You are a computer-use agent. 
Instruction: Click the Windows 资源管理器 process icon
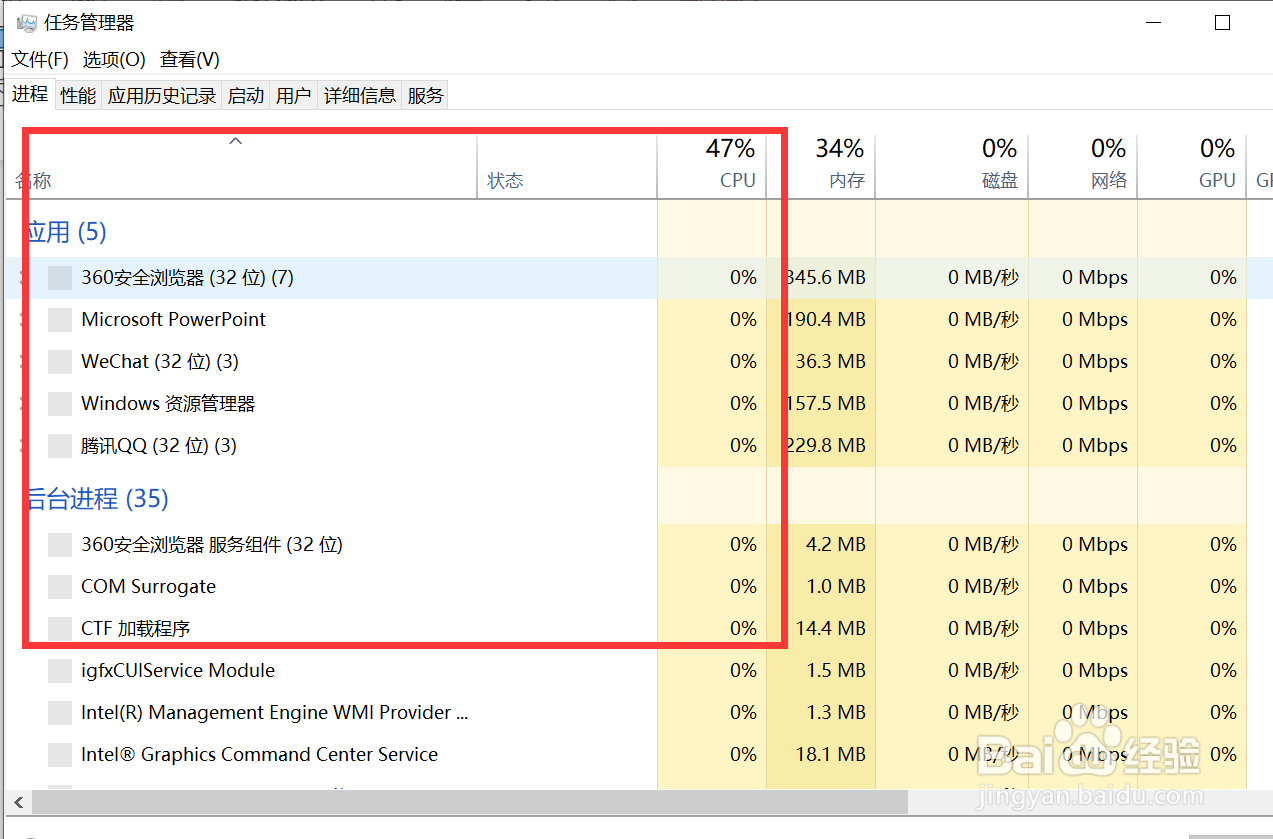pyautogui.click(x=60, y=404)
